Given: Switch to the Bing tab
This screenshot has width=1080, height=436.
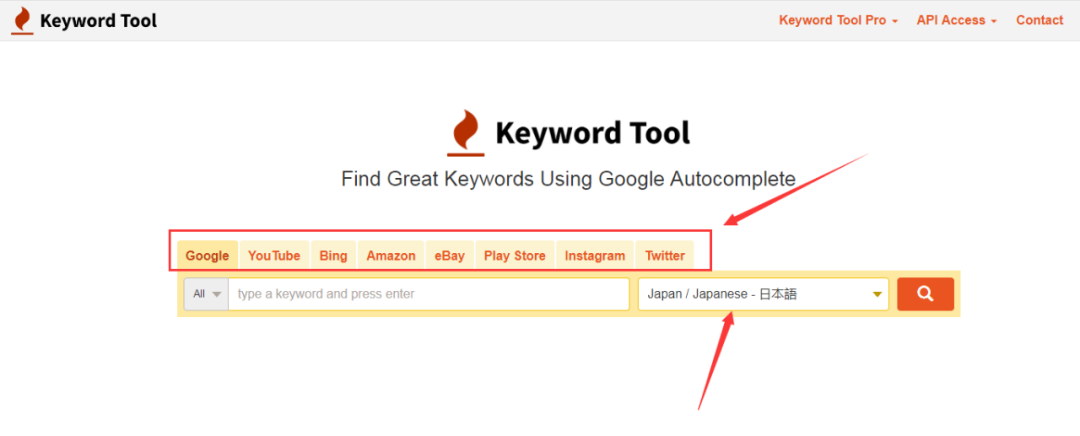Looking at the screenshot, I should (333, 256).
